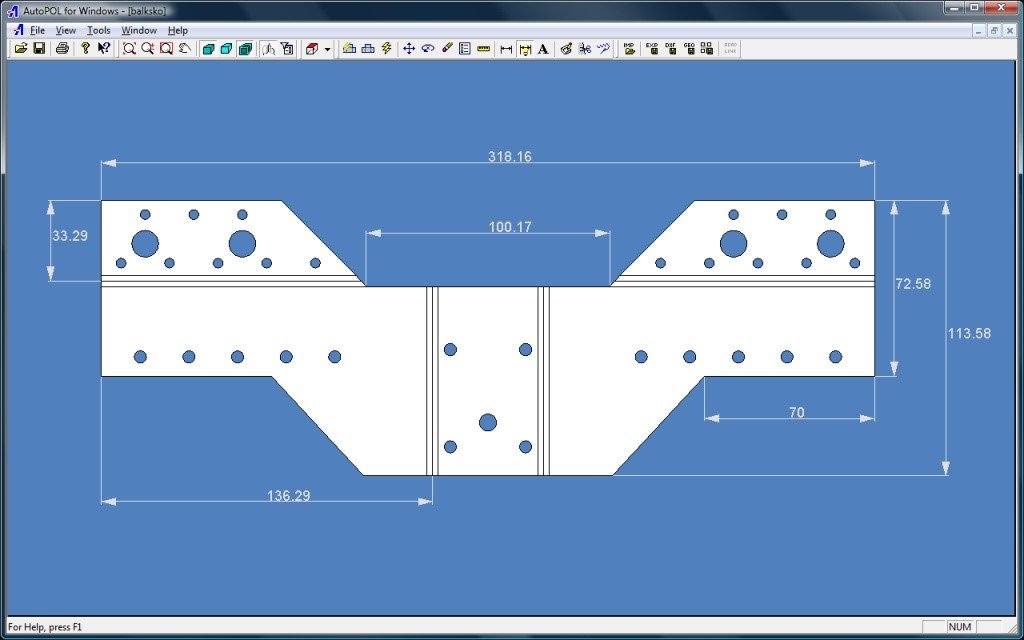Image resolution: width=1024 pixels, height=640 pixels.
Task: Select the text tool letter A
Action: point(543,48)
